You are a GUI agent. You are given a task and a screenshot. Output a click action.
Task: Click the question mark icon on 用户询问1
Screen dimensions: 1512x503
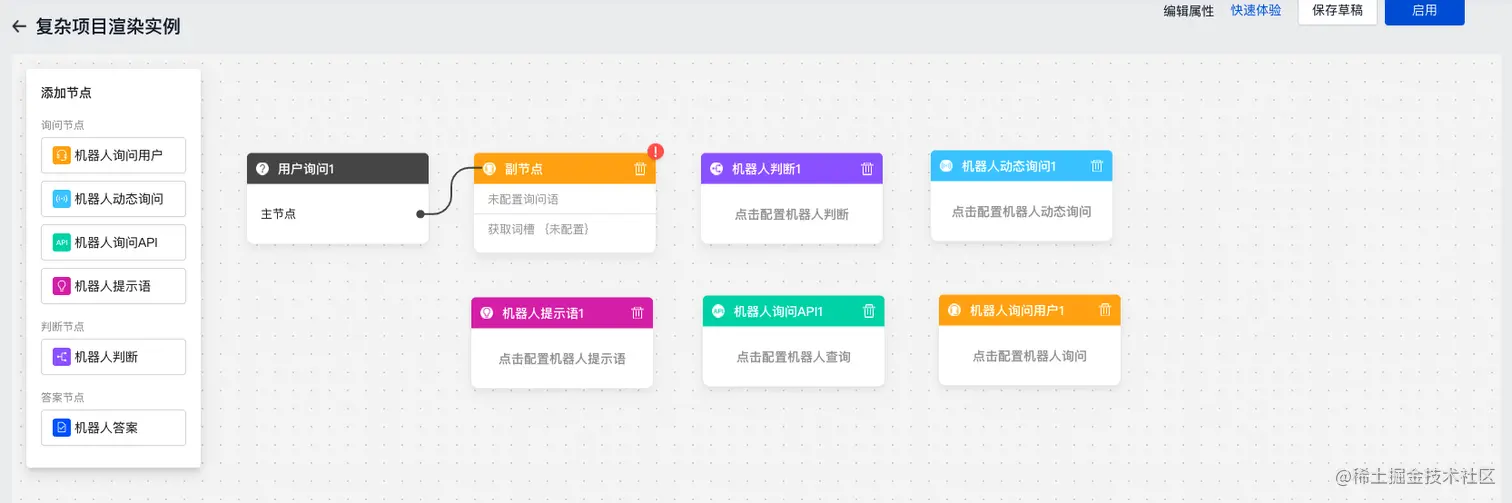pos(262,169)
